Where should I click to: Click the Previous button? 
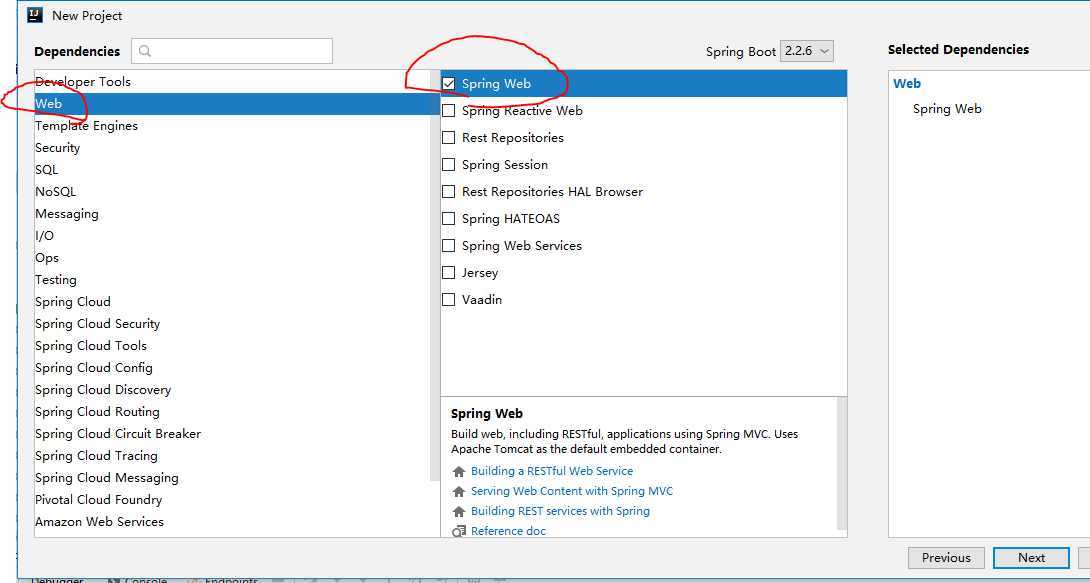[x=946, y=558]
